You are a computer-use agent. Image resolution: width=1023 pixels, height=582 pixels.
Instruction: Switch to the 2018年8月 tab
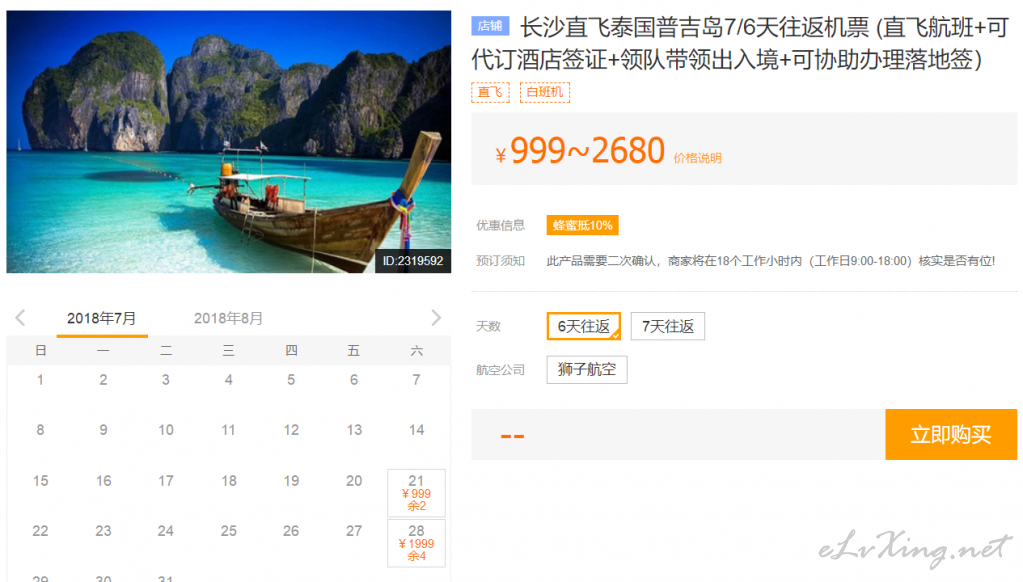click(228, 318)
